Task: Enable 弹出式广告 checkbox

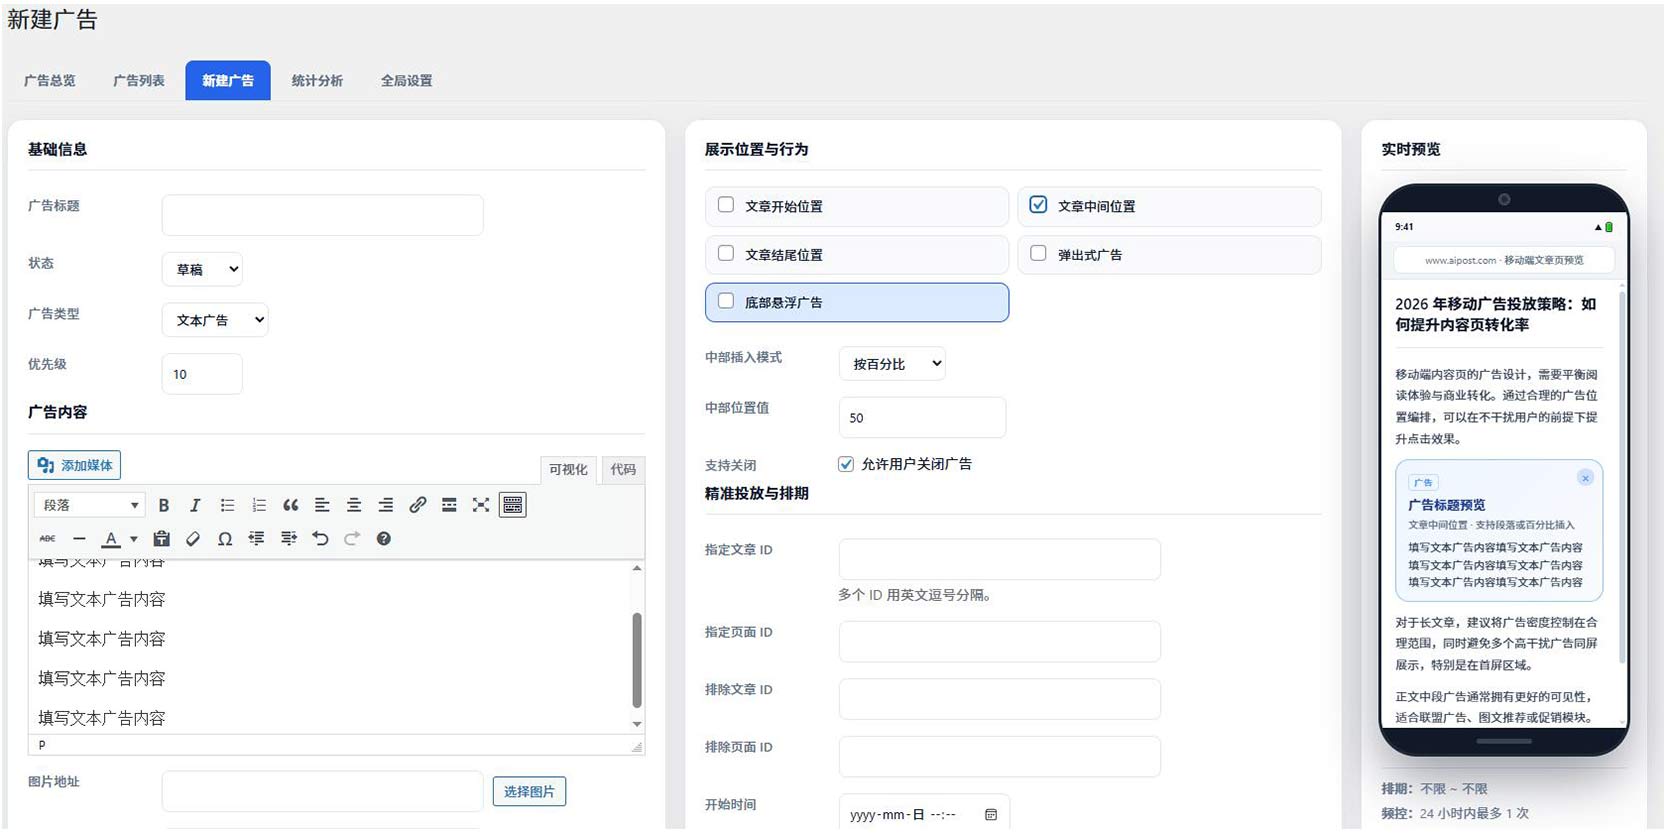Action: 1038,254
